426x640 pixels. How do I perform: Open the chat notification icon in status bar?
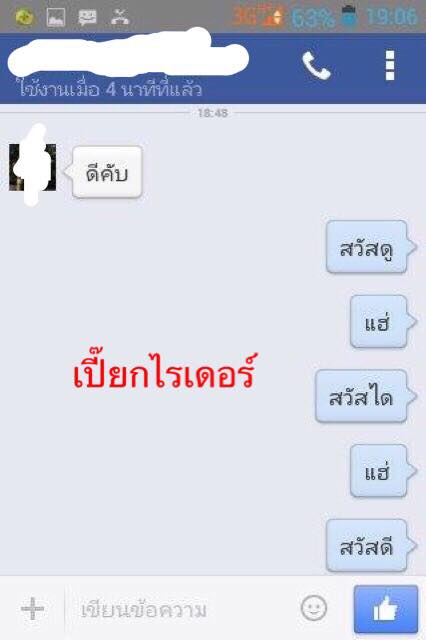87,18
